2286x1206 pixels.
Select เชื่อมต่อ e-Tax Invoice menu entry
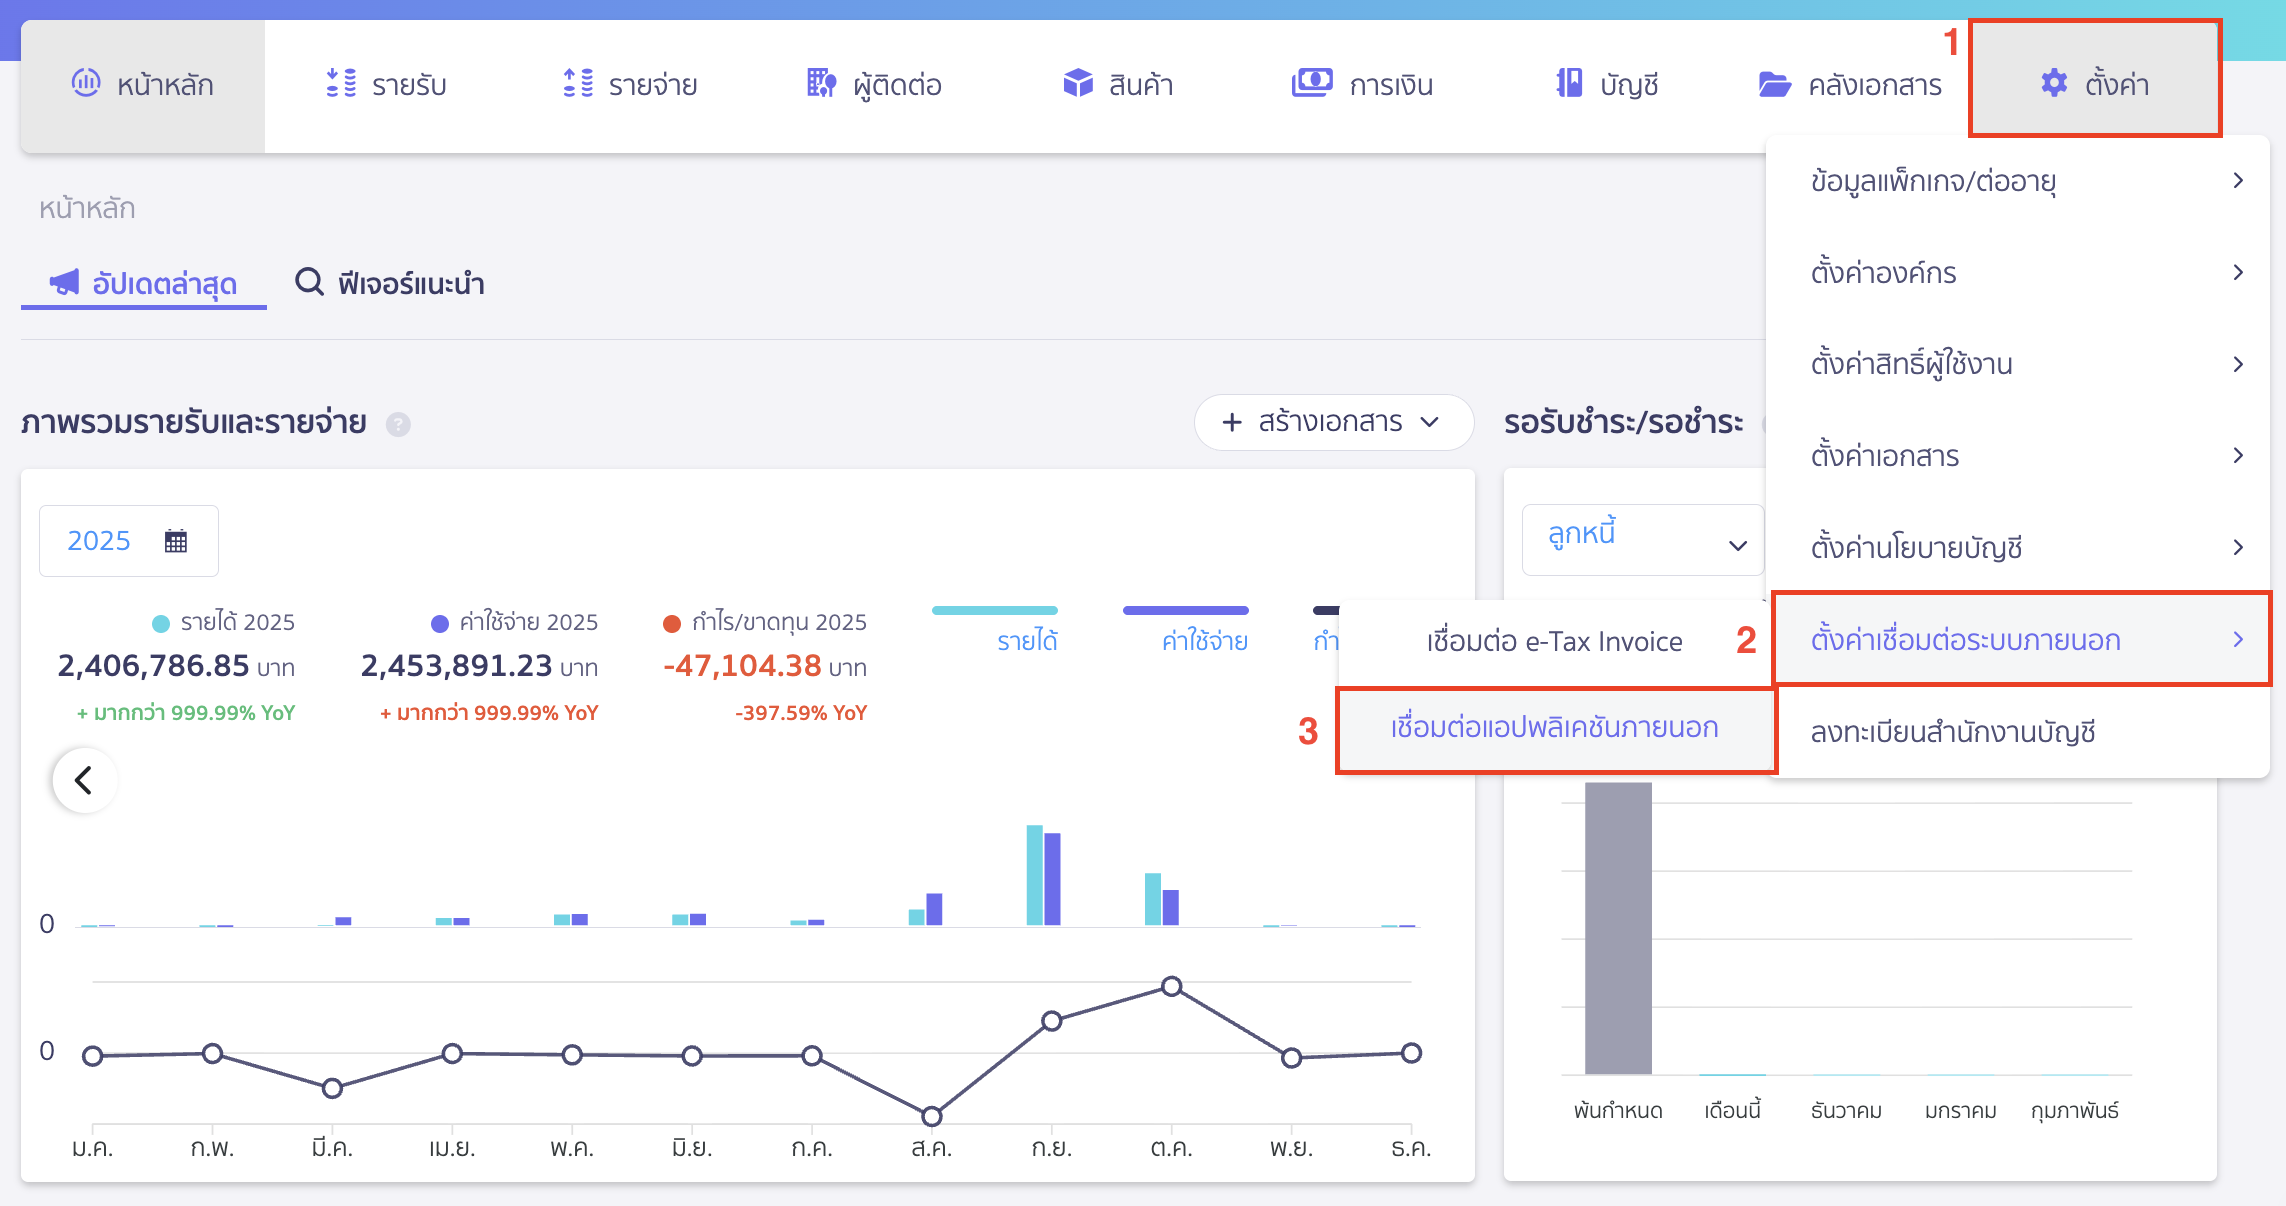point(1553,641)
